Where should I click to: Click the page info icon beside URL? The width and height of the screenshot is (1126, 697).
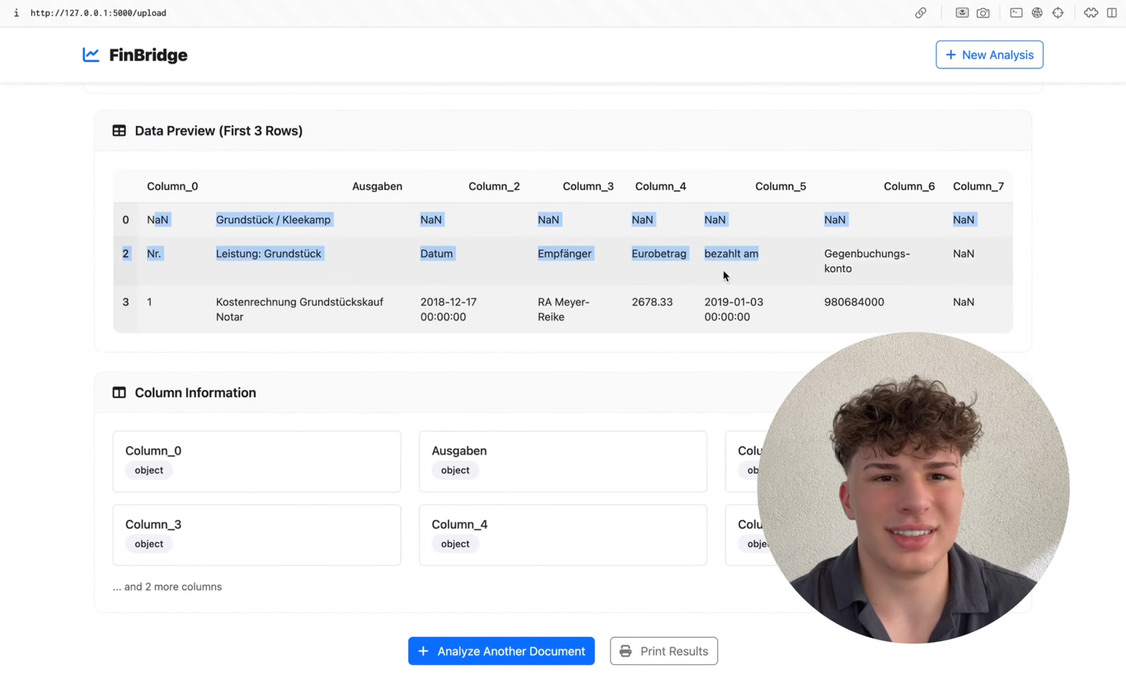pos(16,13)
